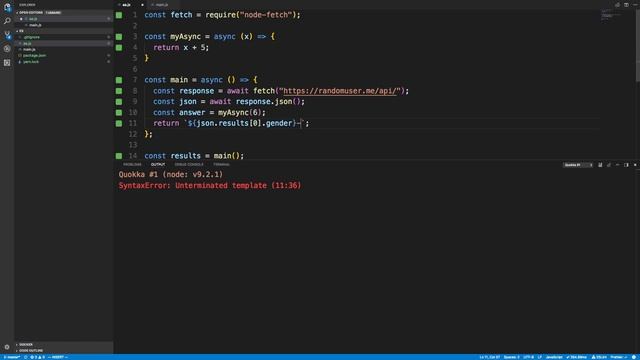Click the line and column indicator
Viewport: 640px width, 360px height.
point(489,357)
